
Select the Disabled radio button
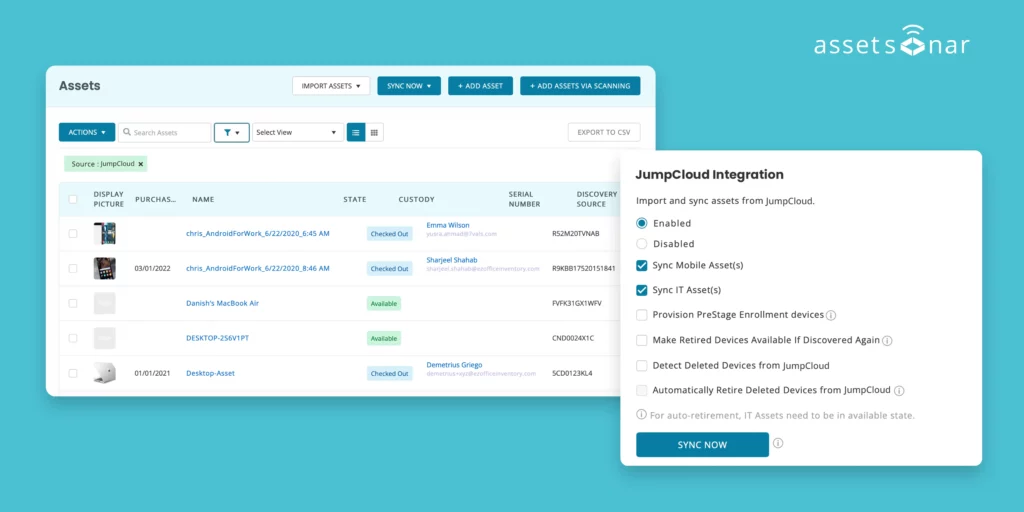[642, 244]
